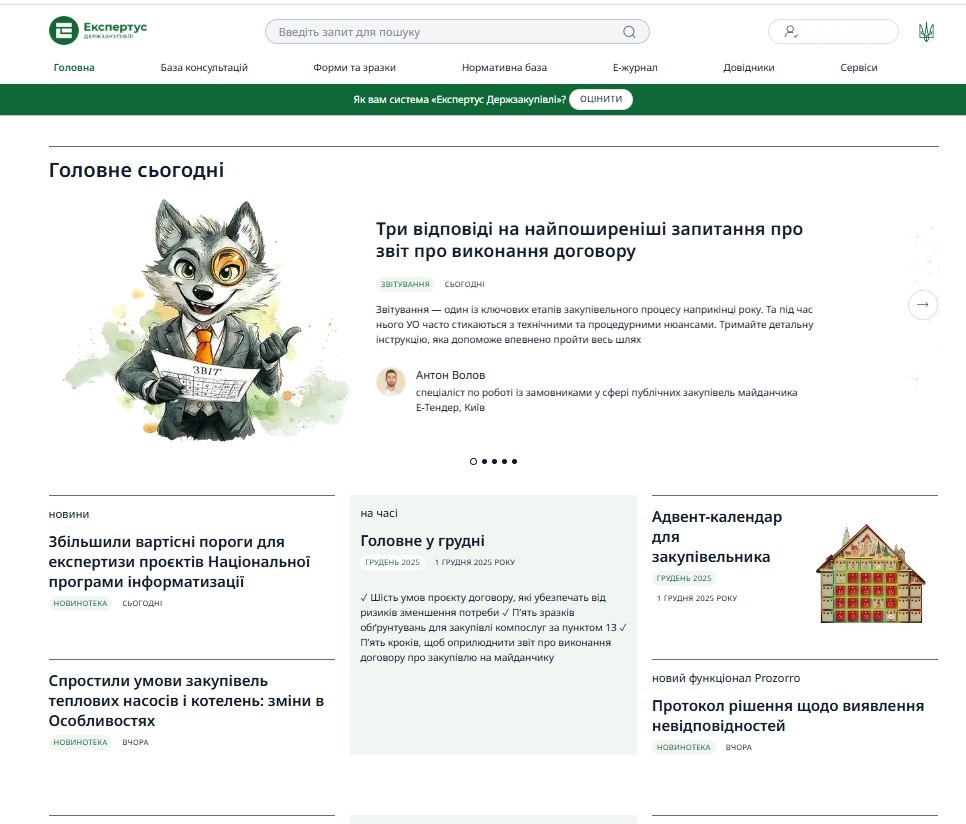Select the third carousel dot indicator
The image size is (966, 824).
click(495, 462)
